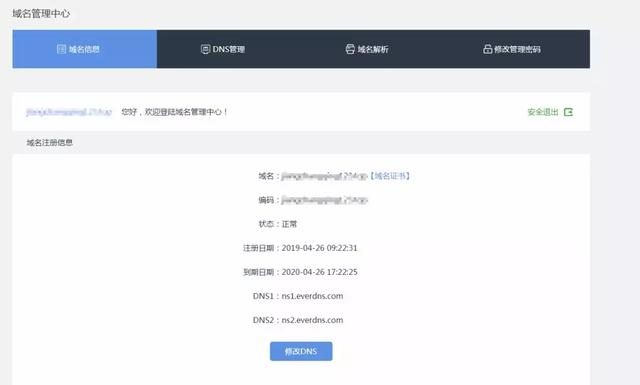
Task: Click the DNS管理 shield icon
Action: [x=205, y=49]
